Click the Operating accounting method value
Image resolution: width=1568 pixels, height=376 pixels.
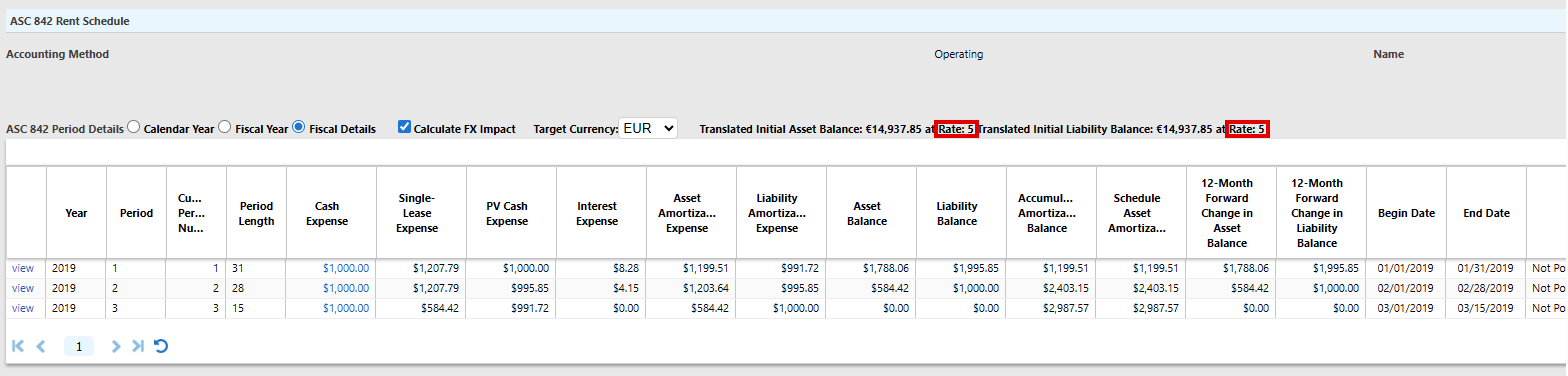(958, 54)
